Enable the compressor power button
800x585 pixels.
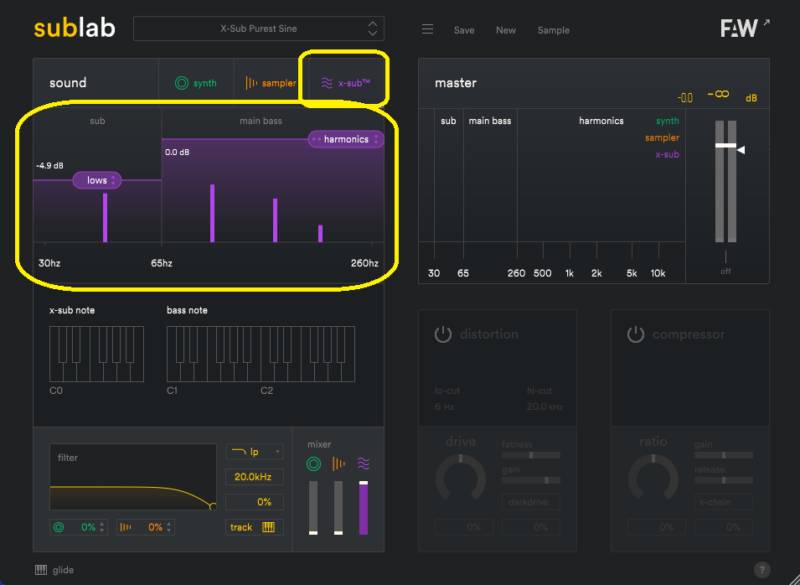[x=636, y=334]
